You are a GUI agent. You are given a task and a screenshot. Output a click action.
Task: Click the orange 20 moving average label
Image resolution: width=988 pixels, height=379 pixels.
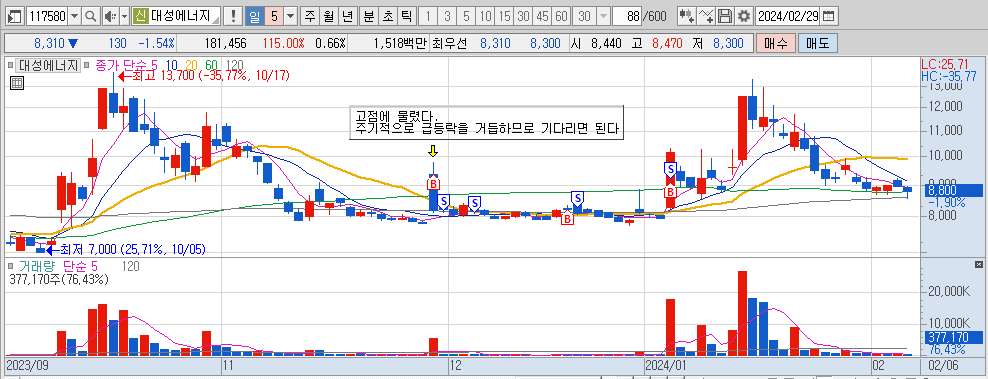pos(192,64)
